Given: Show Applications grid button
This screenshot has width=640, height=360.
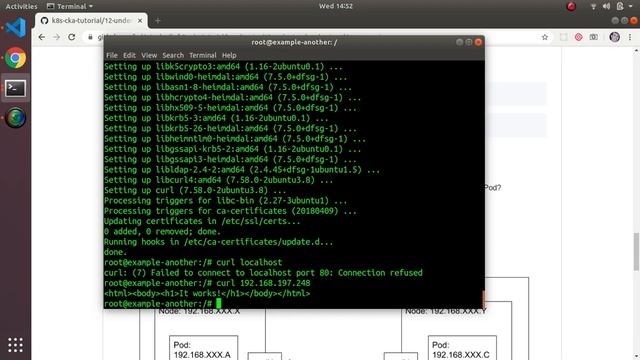Looking at the screenshot, I should pos(16,345).
